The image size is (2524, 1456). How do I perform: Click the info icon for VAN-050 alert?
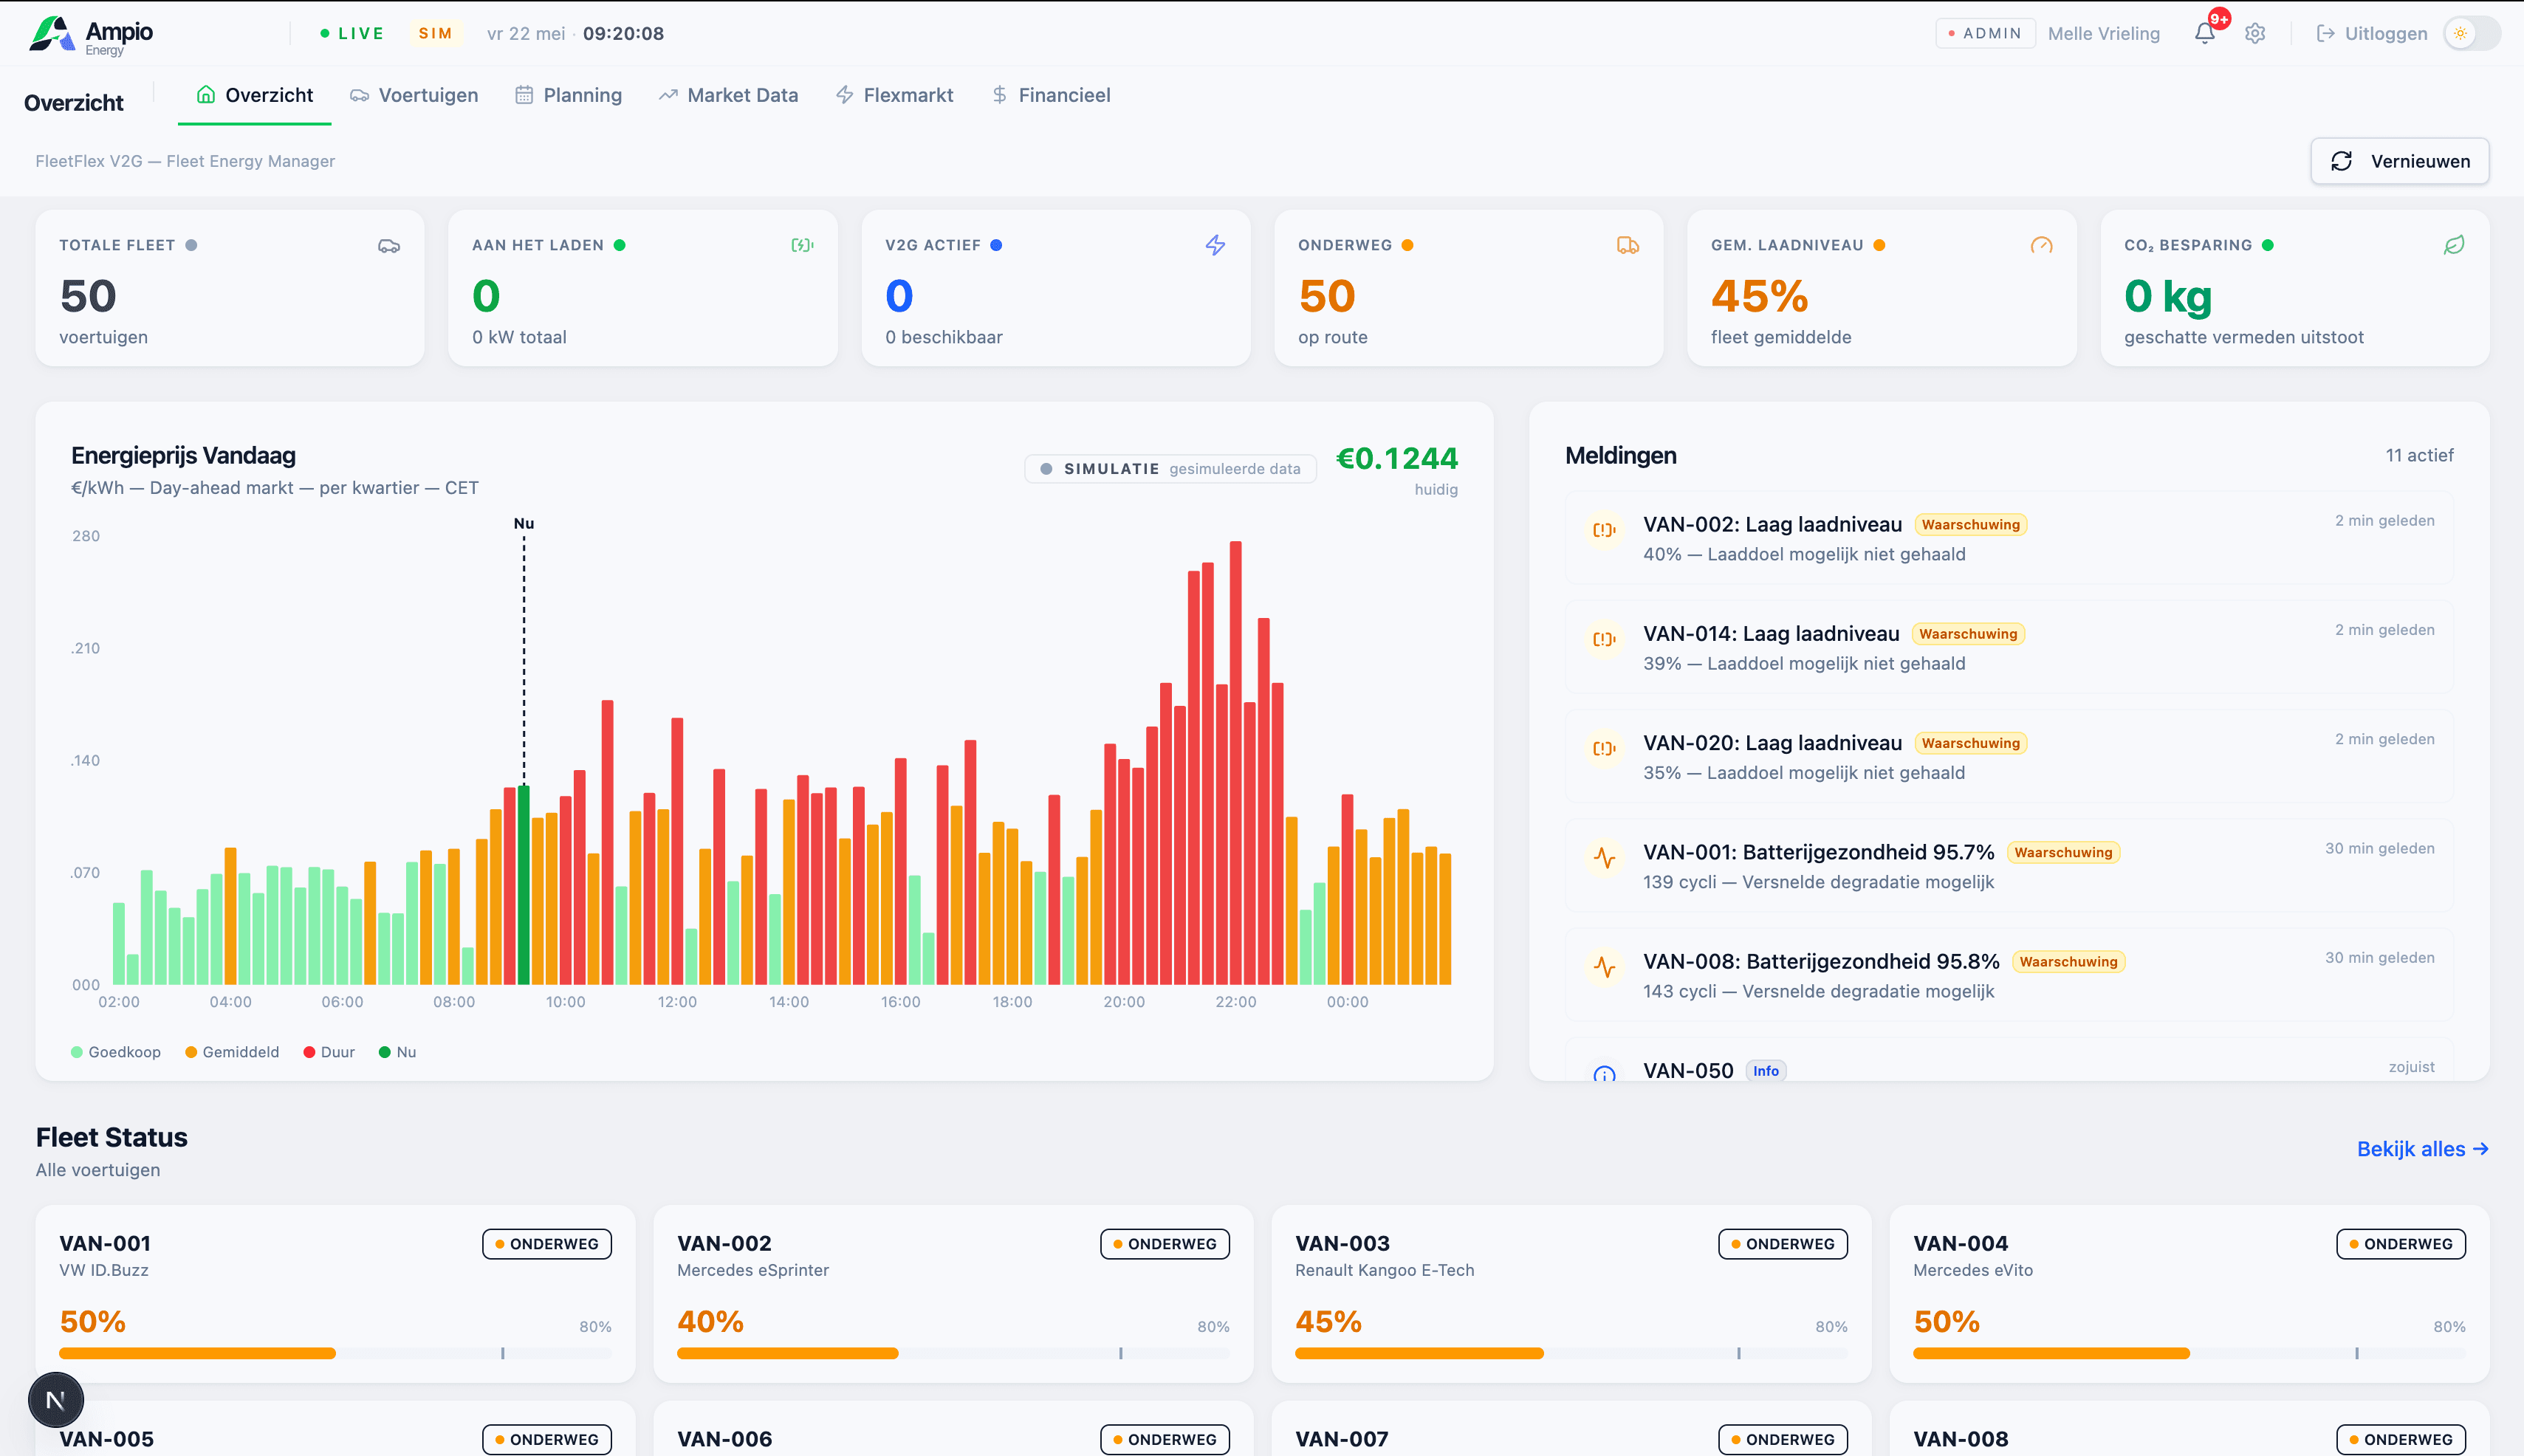point(1604,1075)
